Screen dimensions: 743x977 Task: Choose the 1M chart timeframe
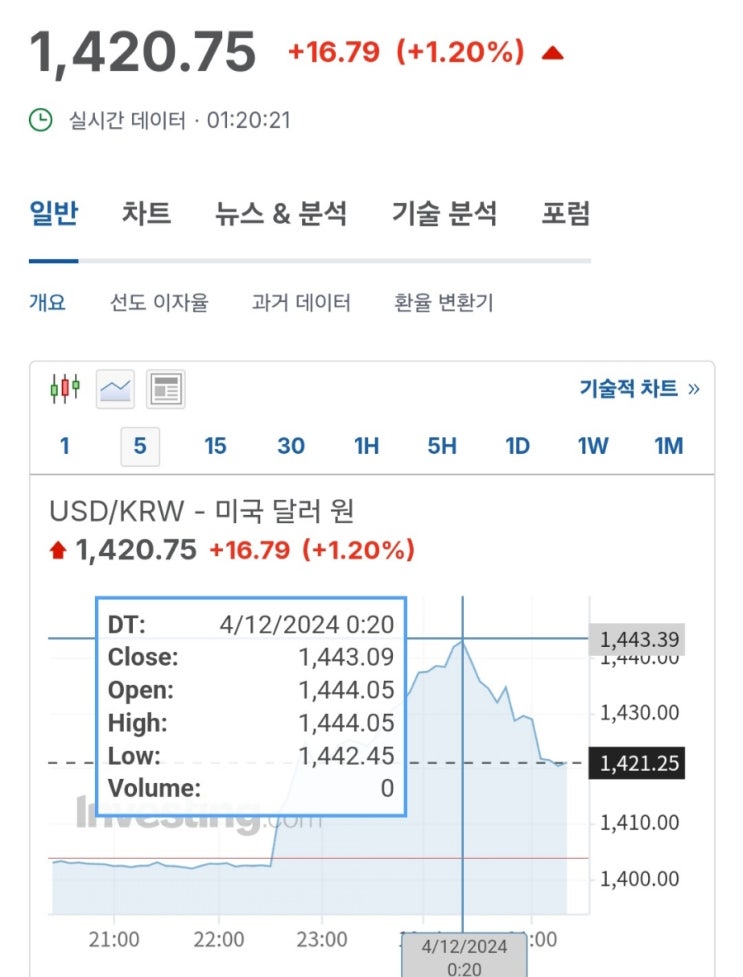pyautogui.click(x=668, y=446)
